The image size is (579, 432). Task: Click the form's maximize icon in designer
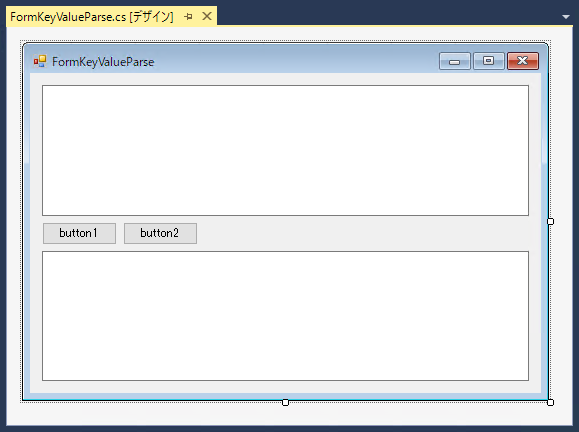tap(489, 61)
